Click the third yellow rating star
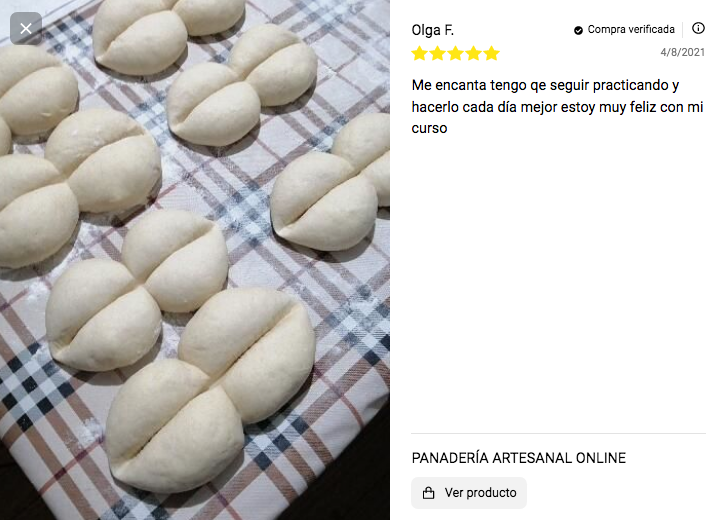Viewport: 724px width, 520px height. click(455, 54)
